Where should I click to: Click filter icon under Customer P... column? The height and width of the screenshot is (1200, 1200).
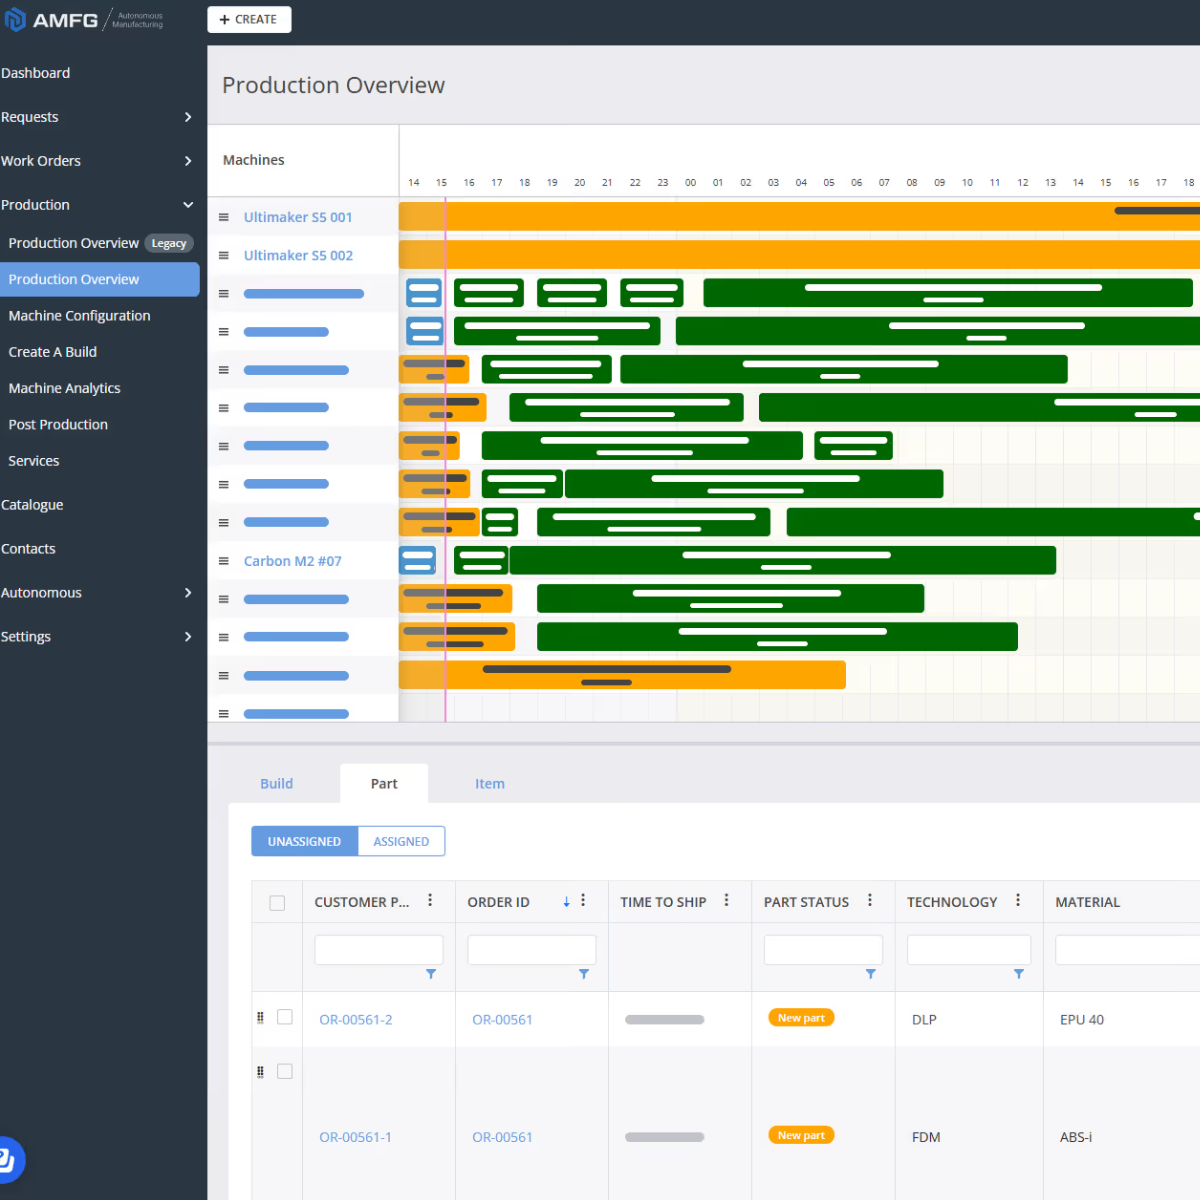(431, 974)
